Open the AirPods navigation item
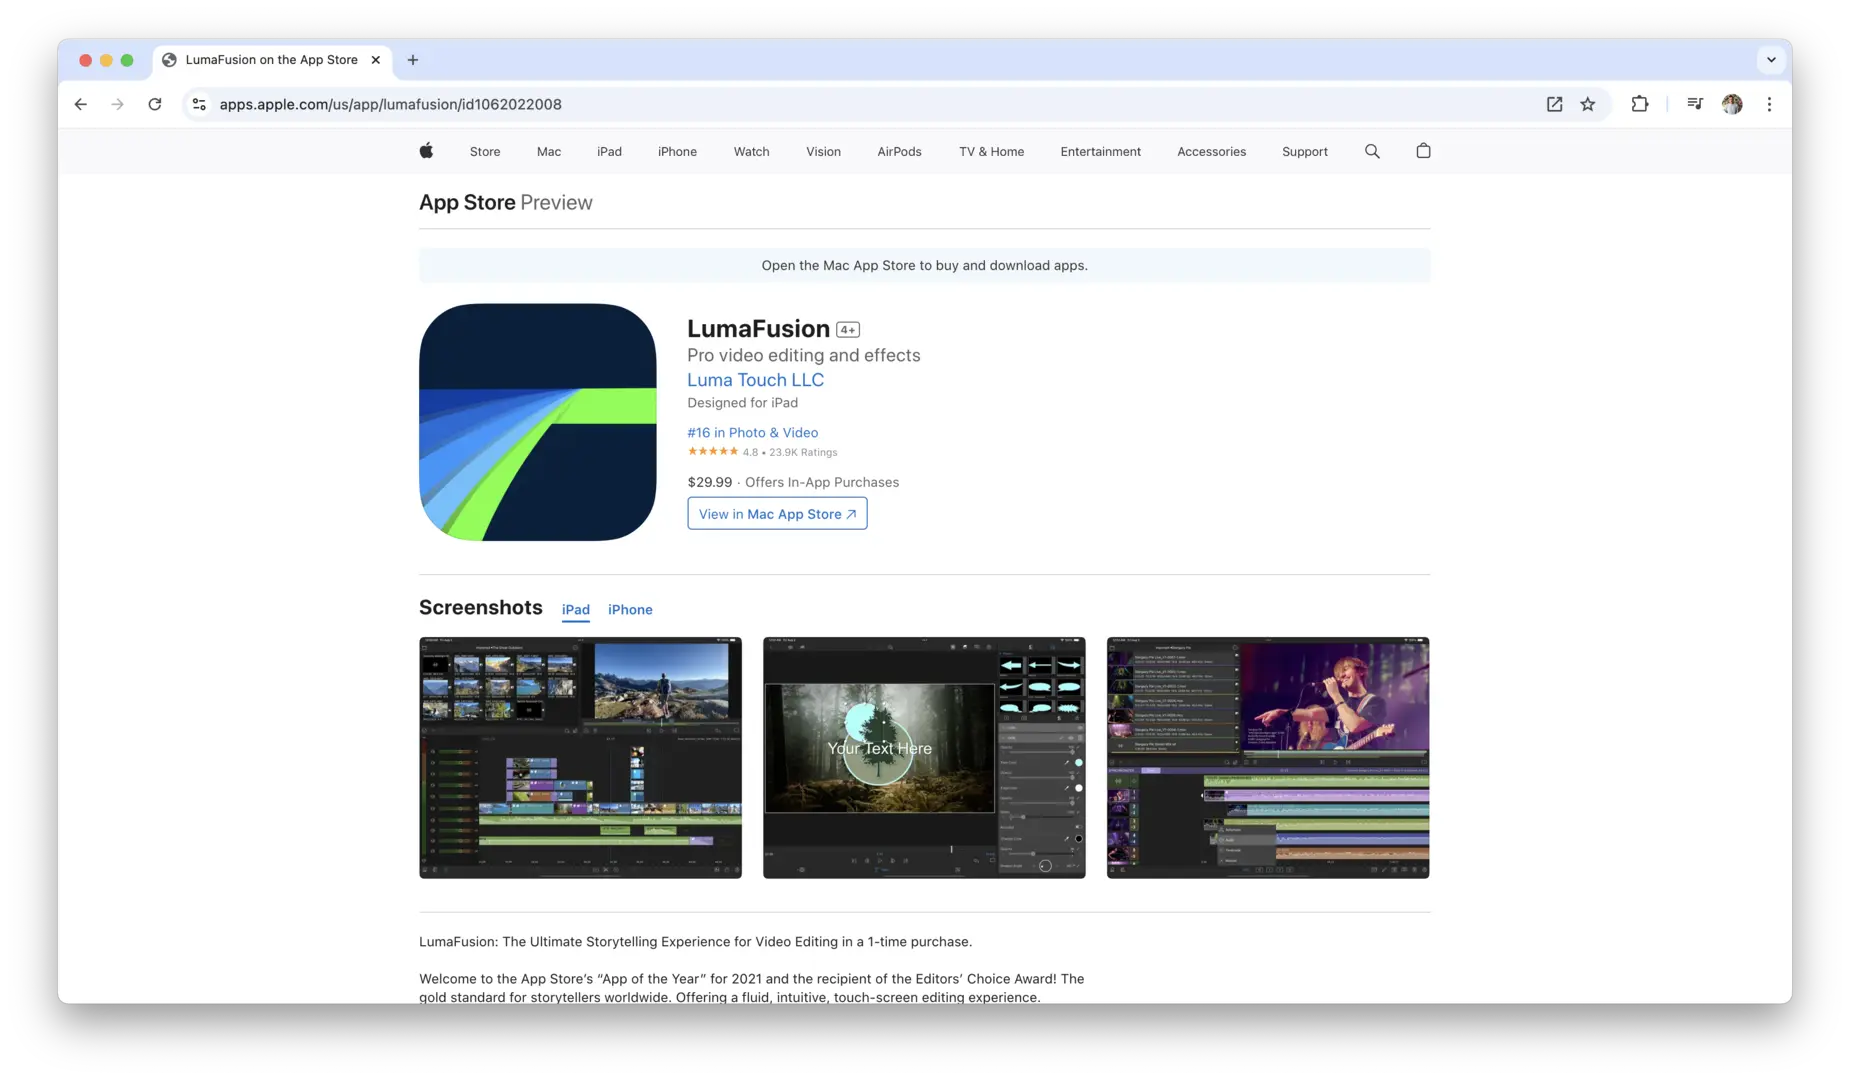Image resolution: width=1850 pixels, height=1080 pixels. click(899, 152)
